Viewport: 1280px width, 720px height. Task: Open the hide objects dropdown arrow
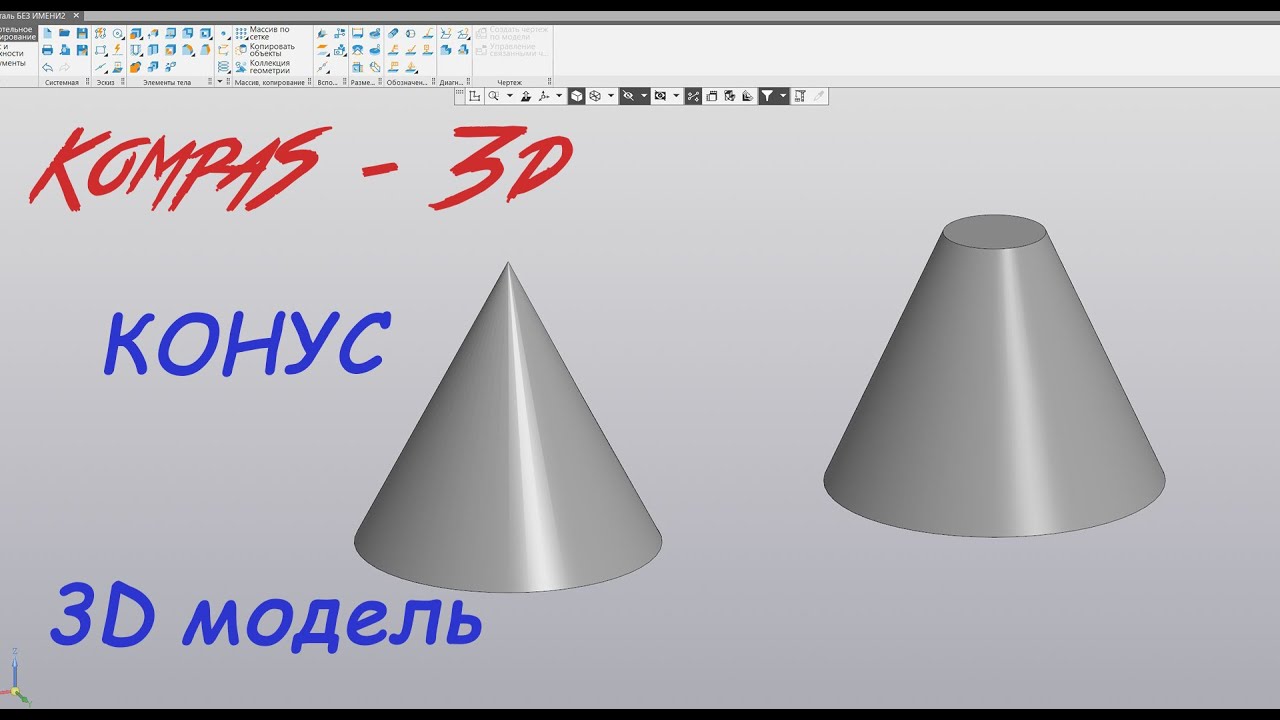pos(644,96)
